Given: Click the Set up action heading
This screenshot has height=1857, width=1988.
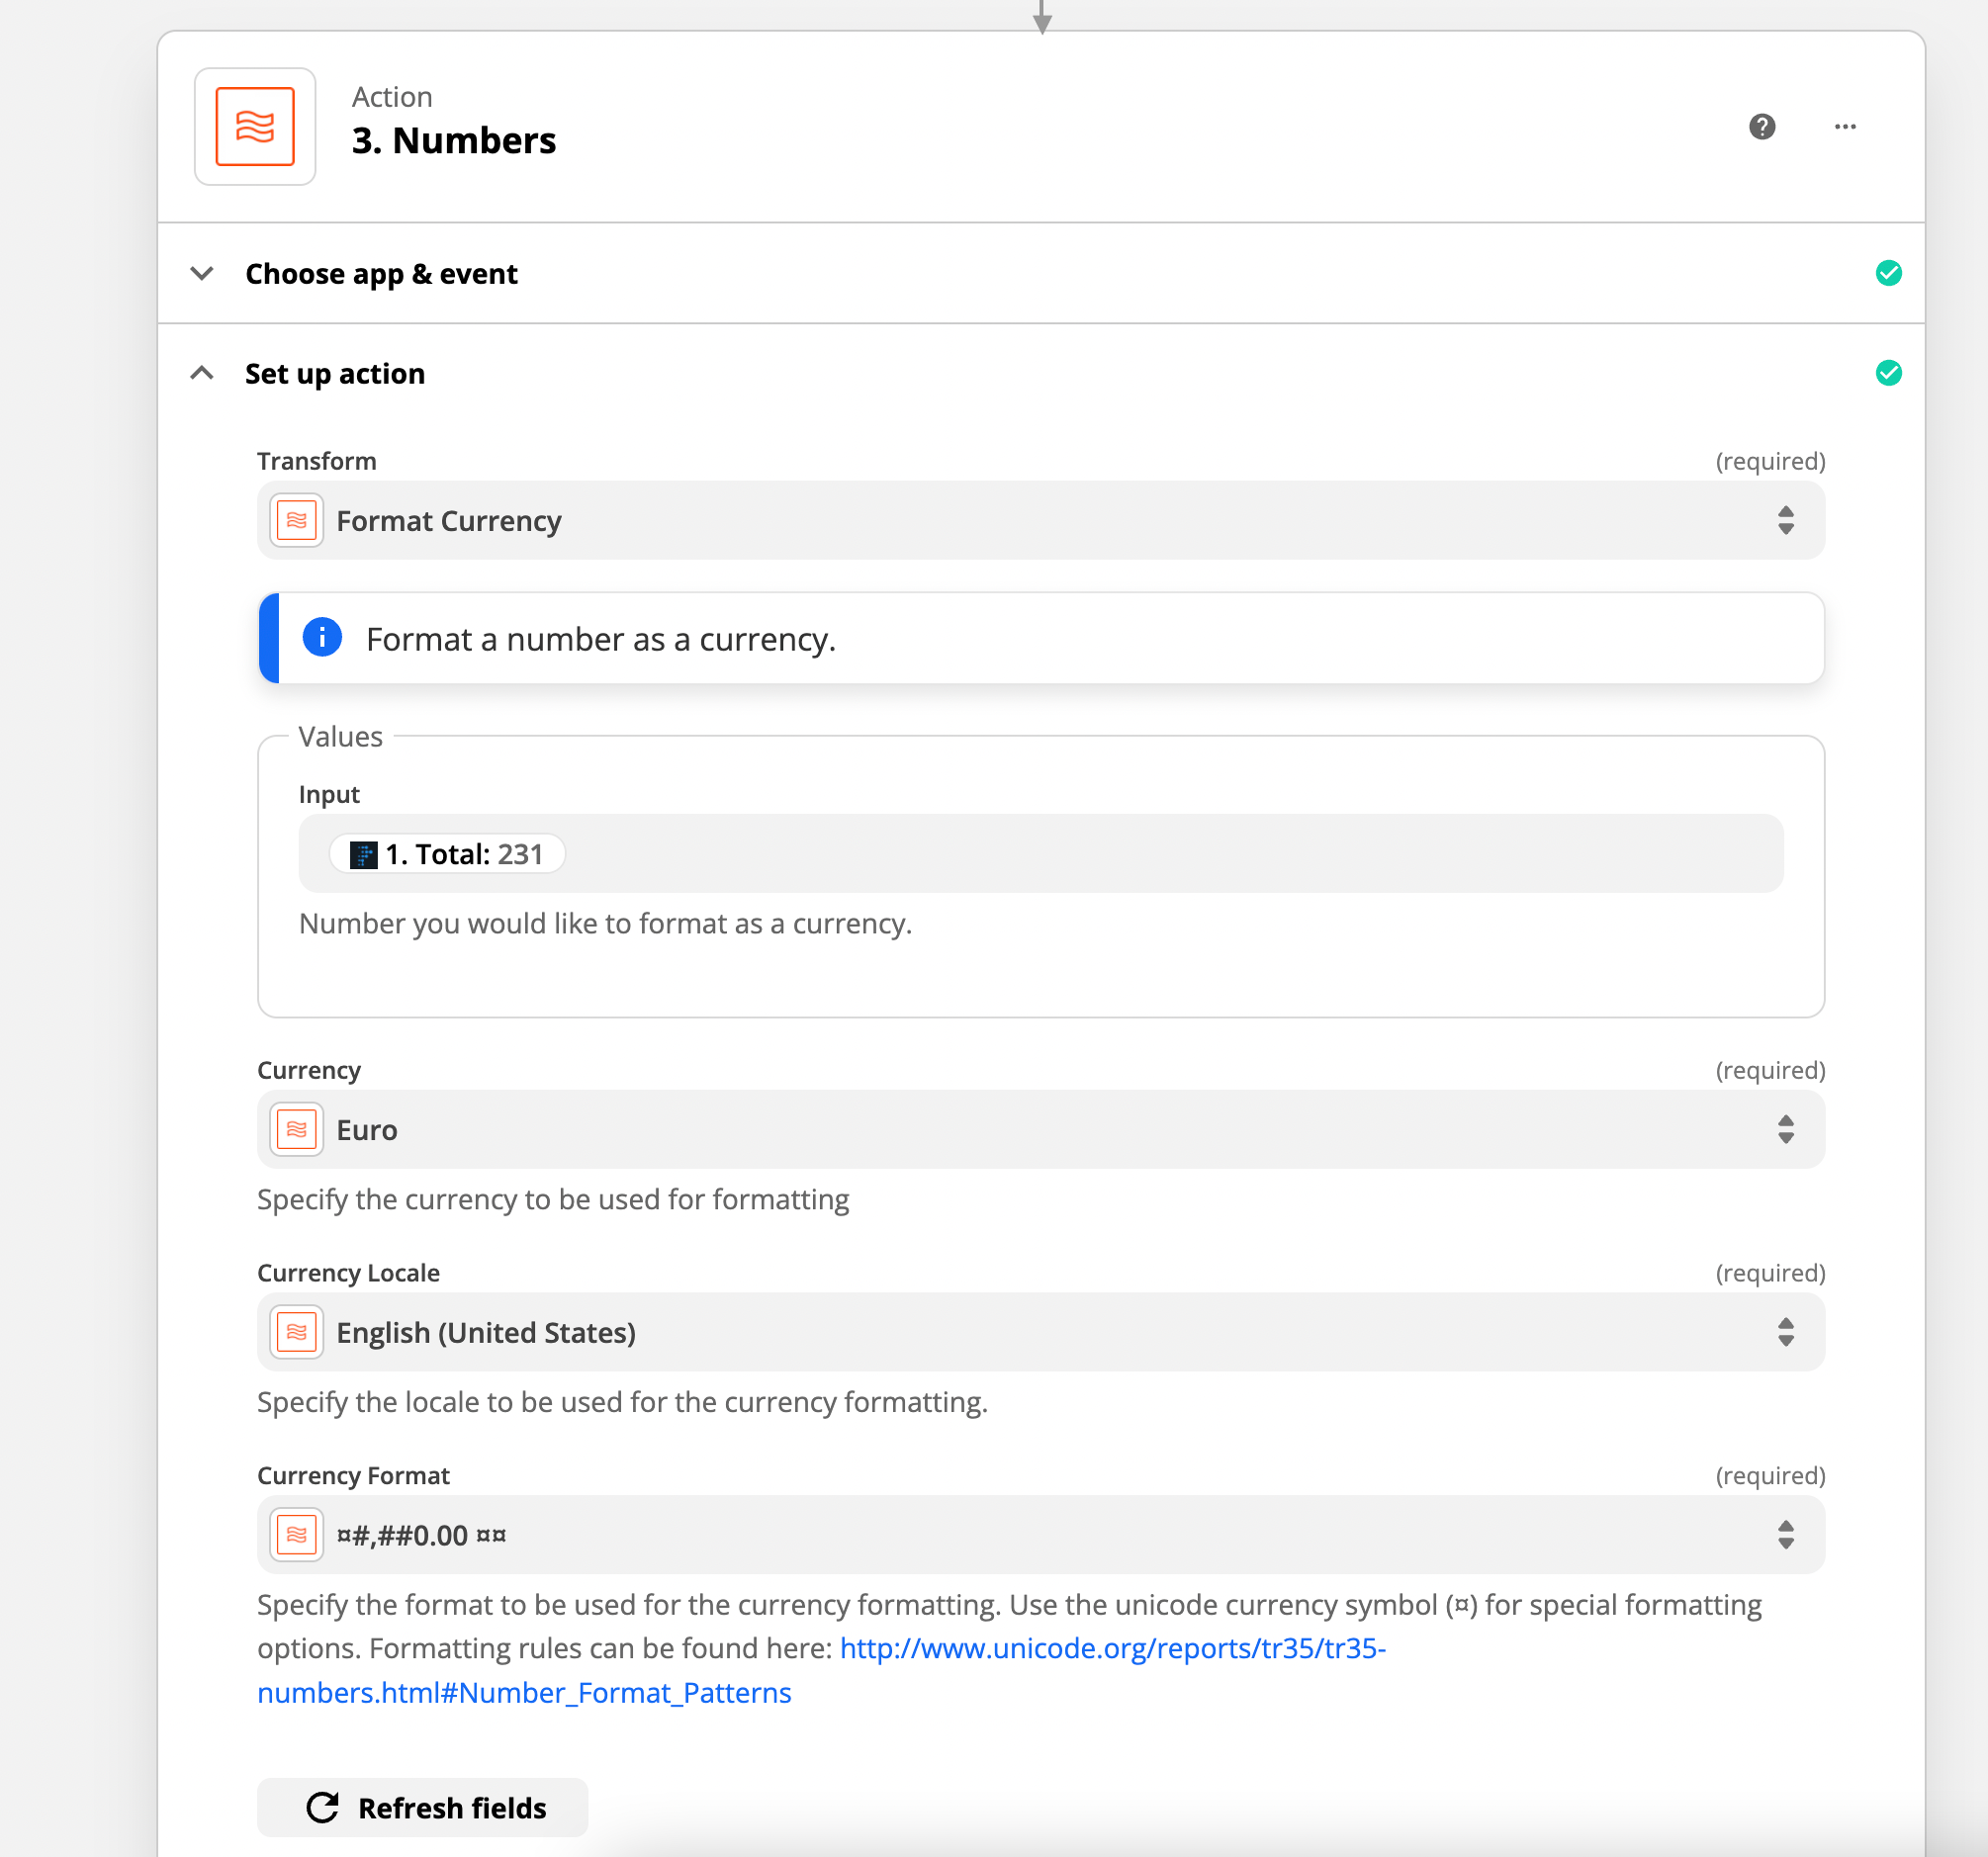Looking at the screenshot, I should (x=335, y=374).
